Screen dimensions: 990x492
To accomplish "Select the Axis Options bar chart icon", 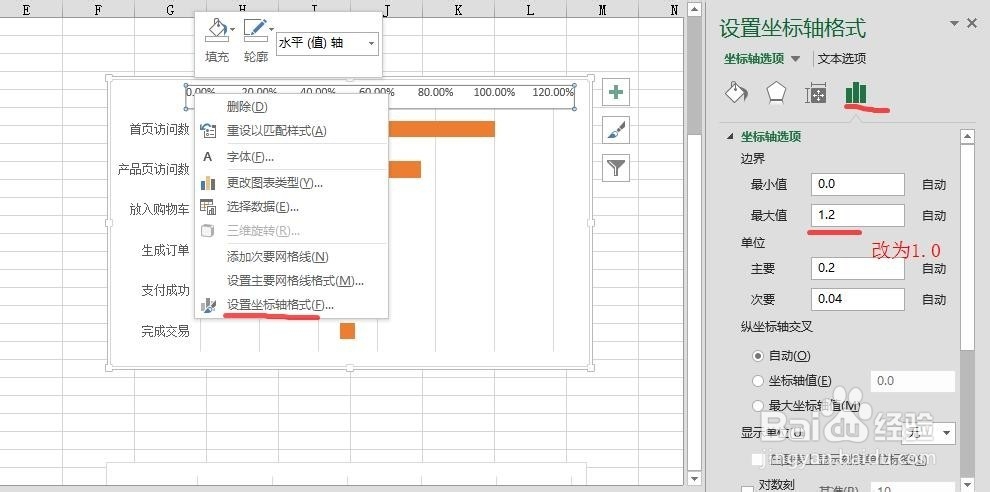I will pyautogui.click(x=856, y=93).
